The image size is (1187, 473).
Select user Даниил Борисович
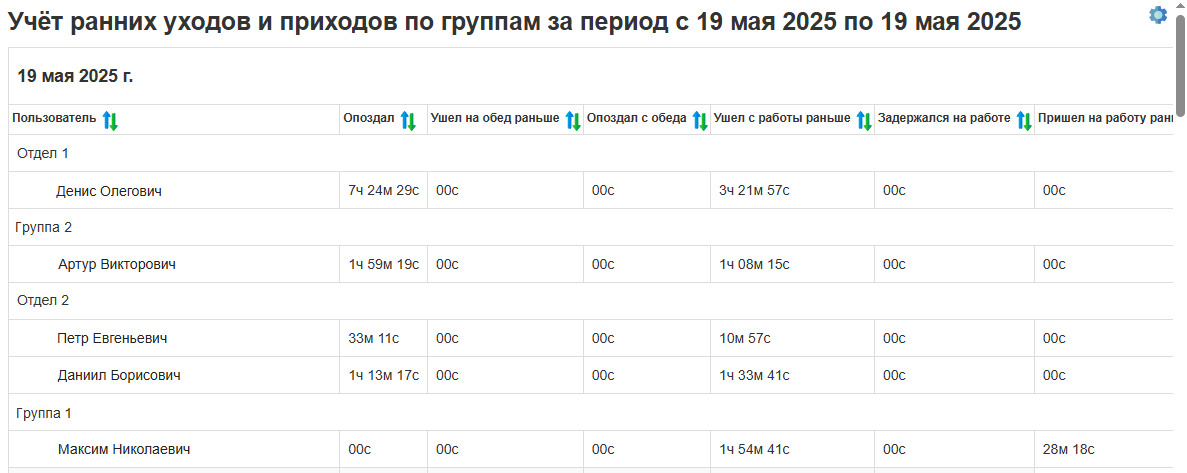point(119,375)
